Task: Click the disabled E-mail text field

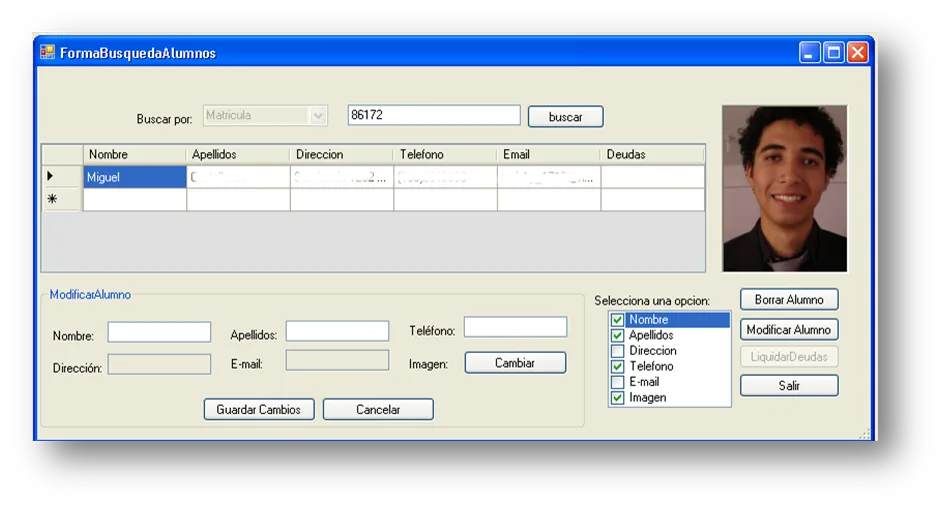Action: (337, 360)
